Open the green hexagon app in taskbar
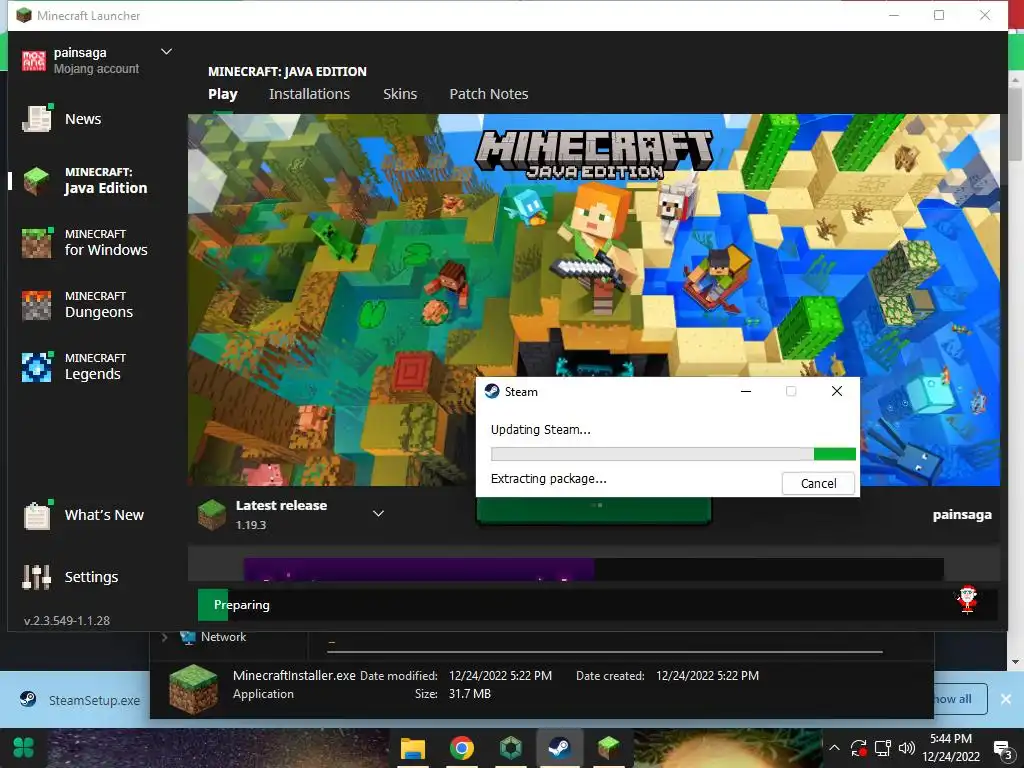This screenshot has width=1024, height=768. 510,748
